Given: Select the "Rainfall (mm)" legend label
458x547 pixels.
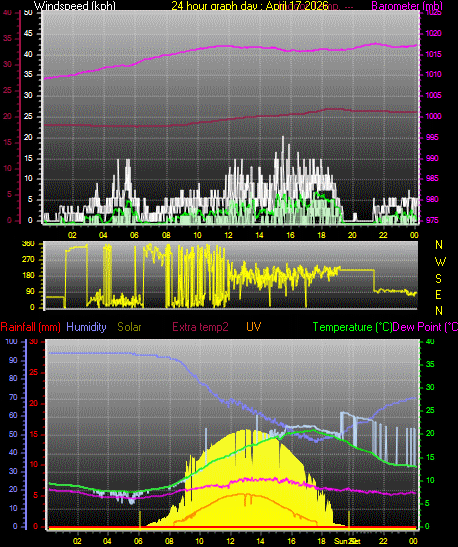Looking at the screenshot, I should point(30,327).
